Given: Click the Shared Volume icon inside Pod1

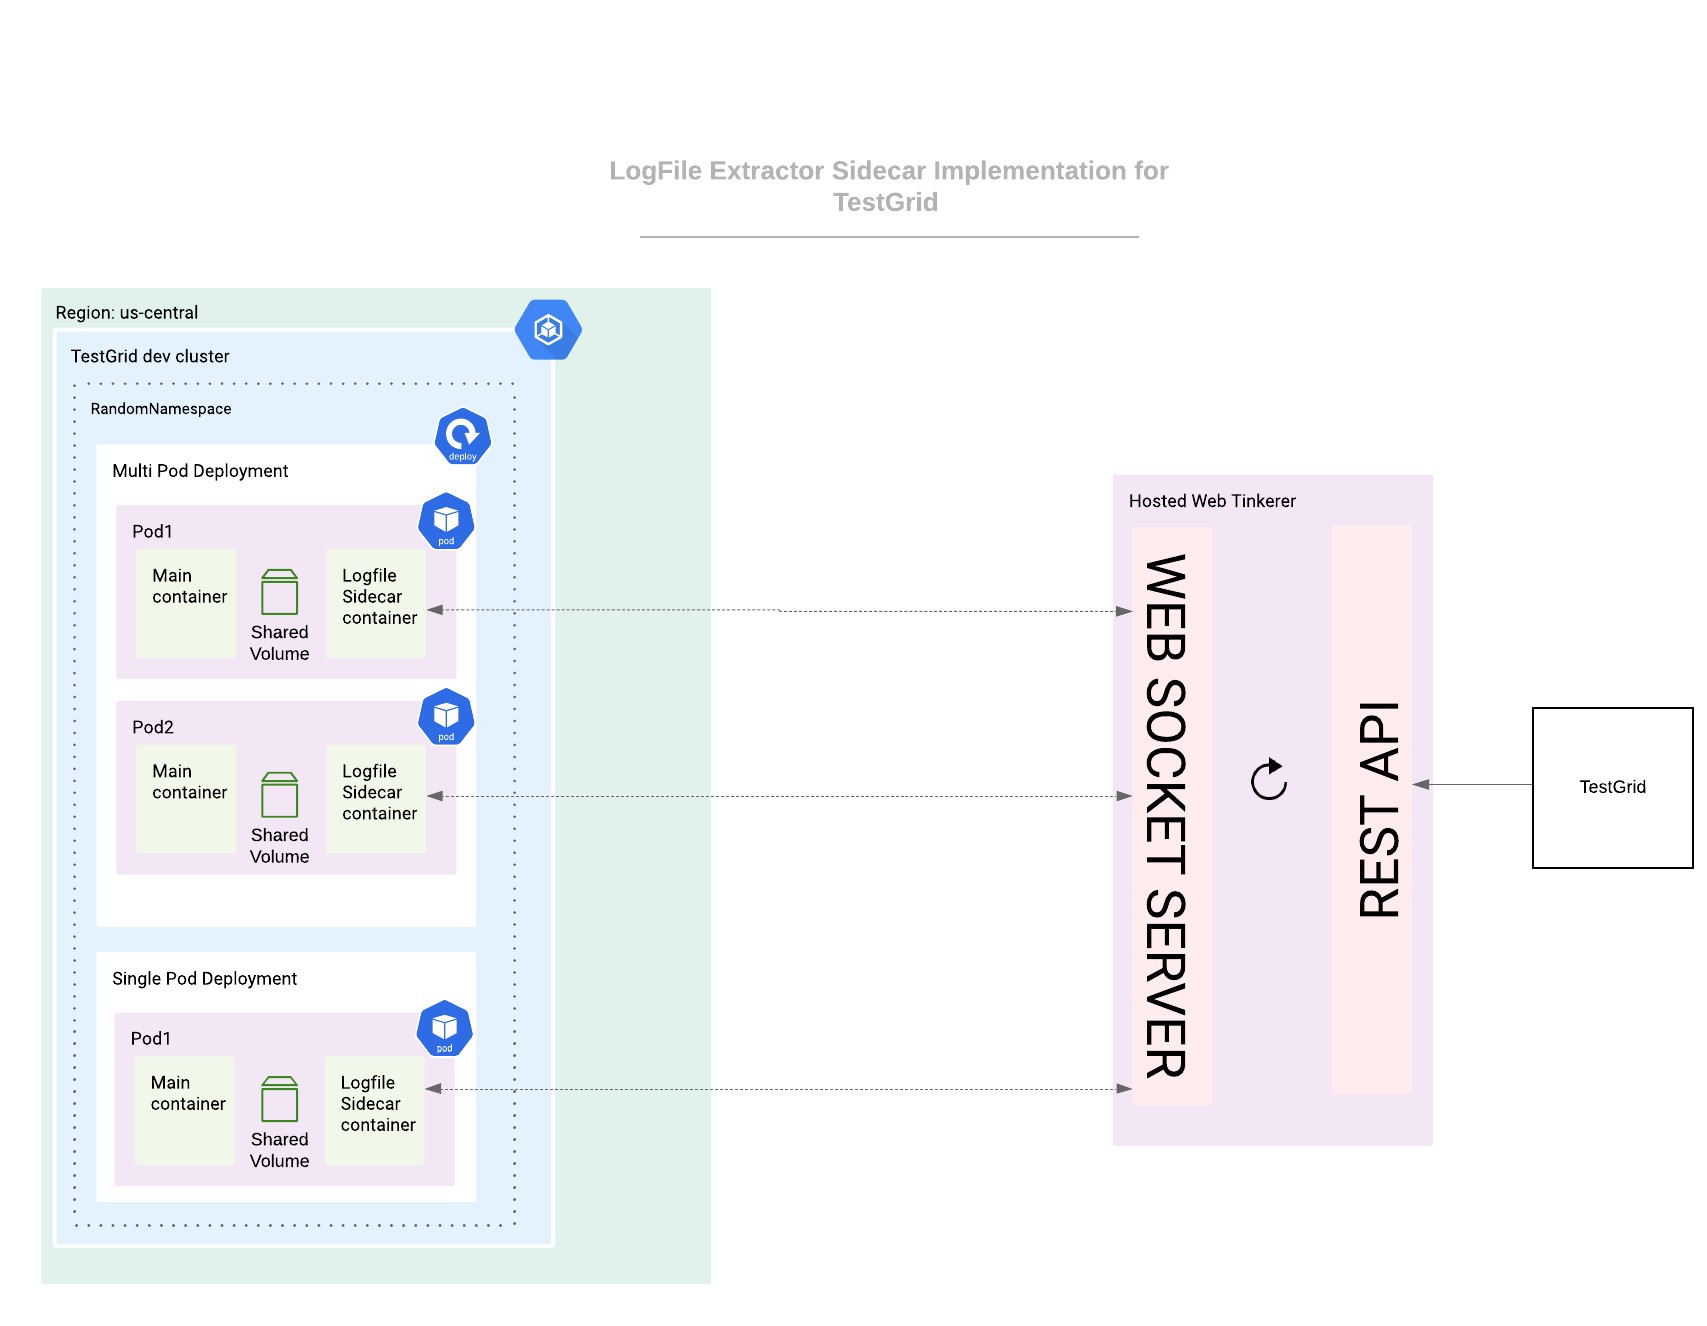Looking at the screenshot, I should point(280,594).
